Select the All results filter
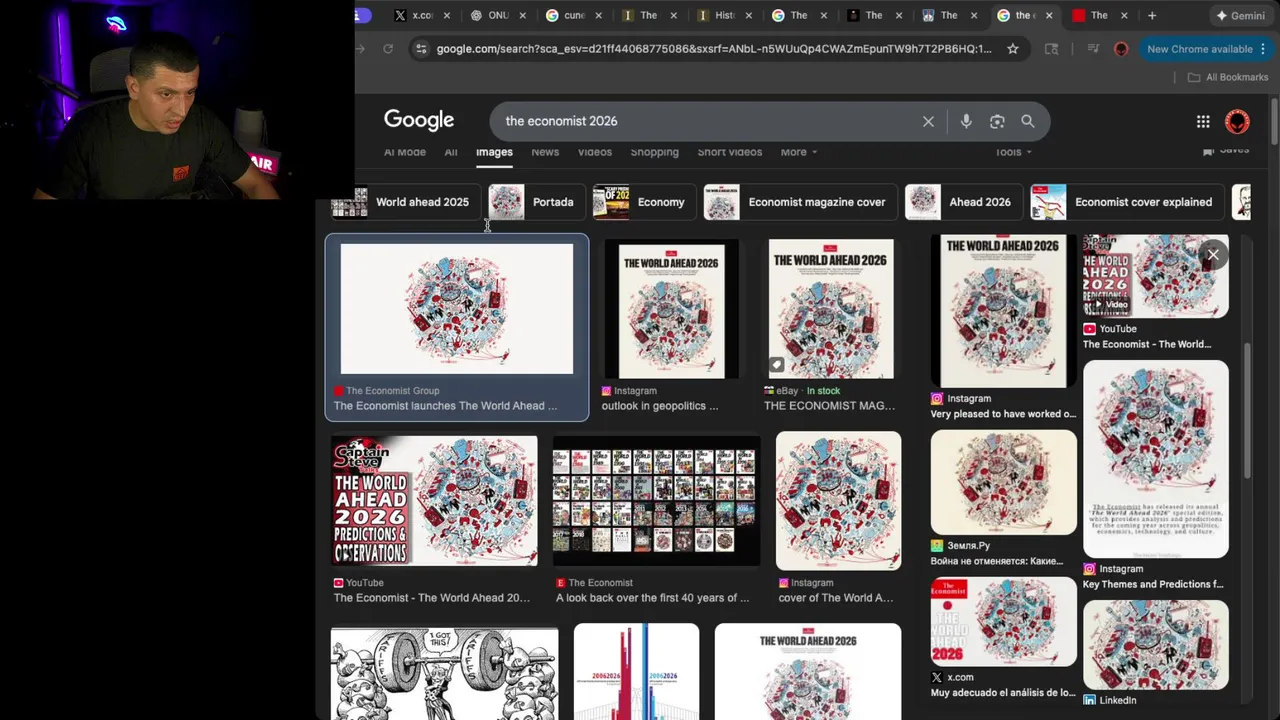Screen dimensions: 1280x720 pyautogui.click(x=451, y=152)
